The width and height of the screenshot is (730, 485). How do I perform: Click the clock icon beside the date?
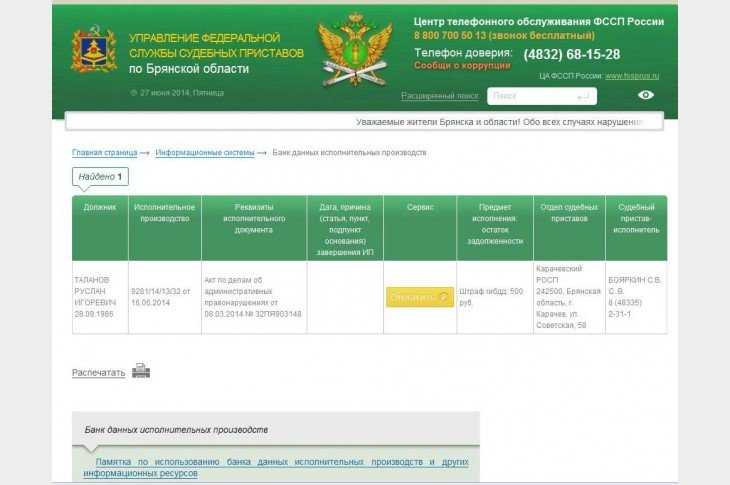(133, 93)
